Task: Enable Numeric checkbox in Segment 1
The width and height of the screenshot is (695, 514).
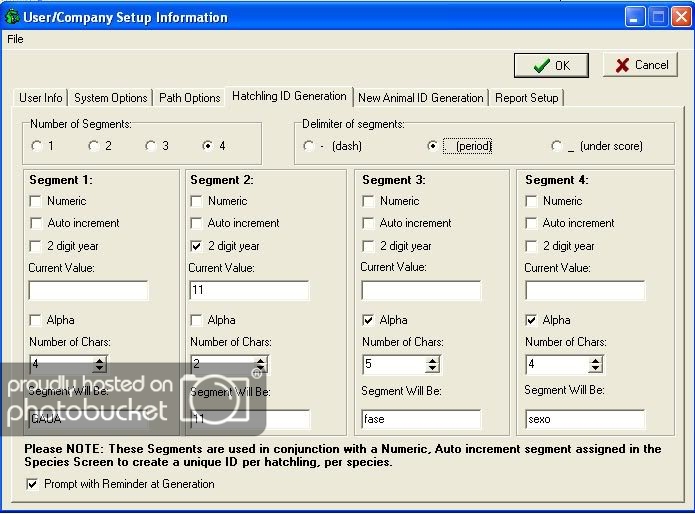Action: tap(37, 201)
